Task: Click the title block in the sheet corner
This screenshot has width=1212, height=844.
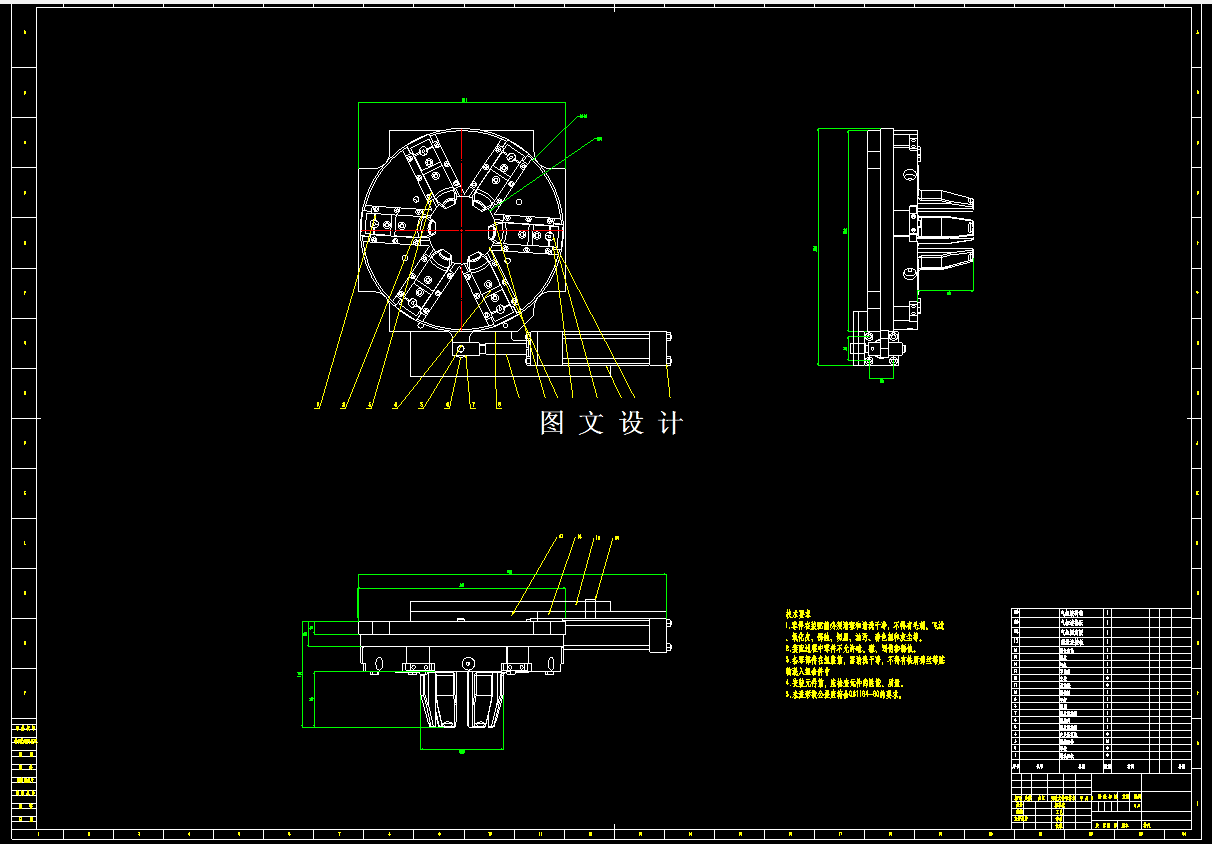Action: (1100, 801)
